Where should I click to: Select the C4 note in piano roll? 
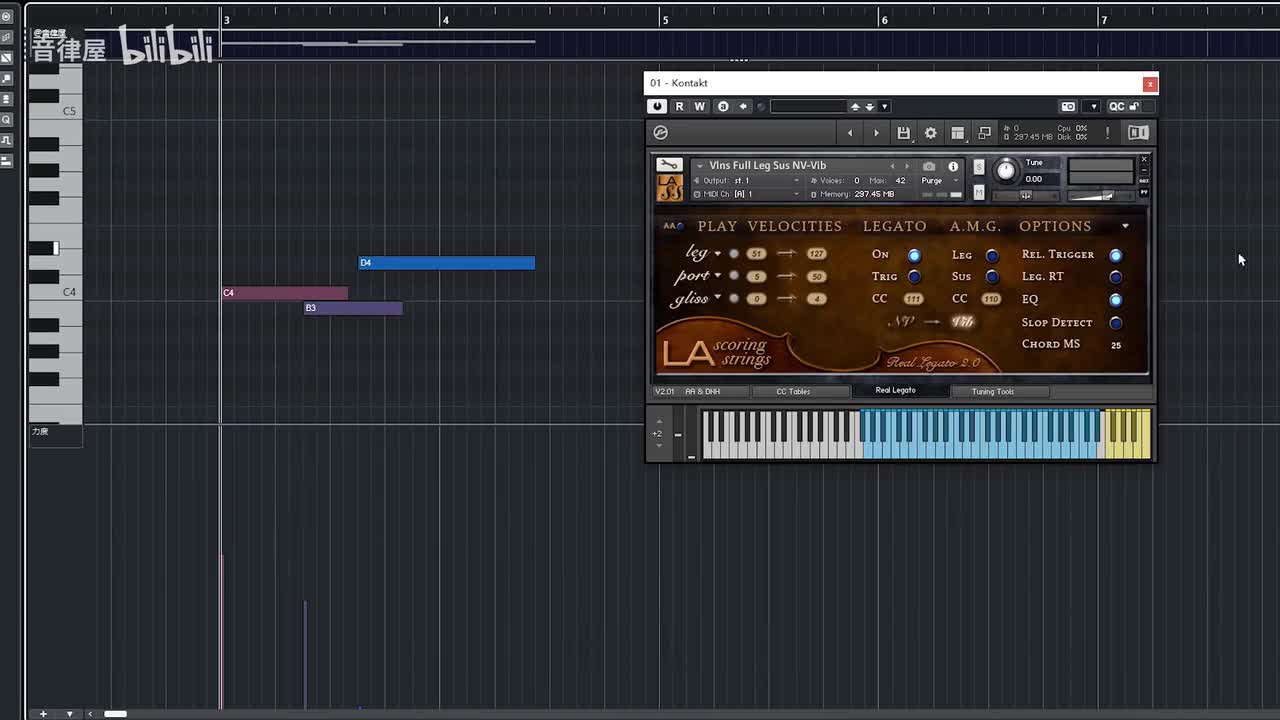(x=285, y=293)
